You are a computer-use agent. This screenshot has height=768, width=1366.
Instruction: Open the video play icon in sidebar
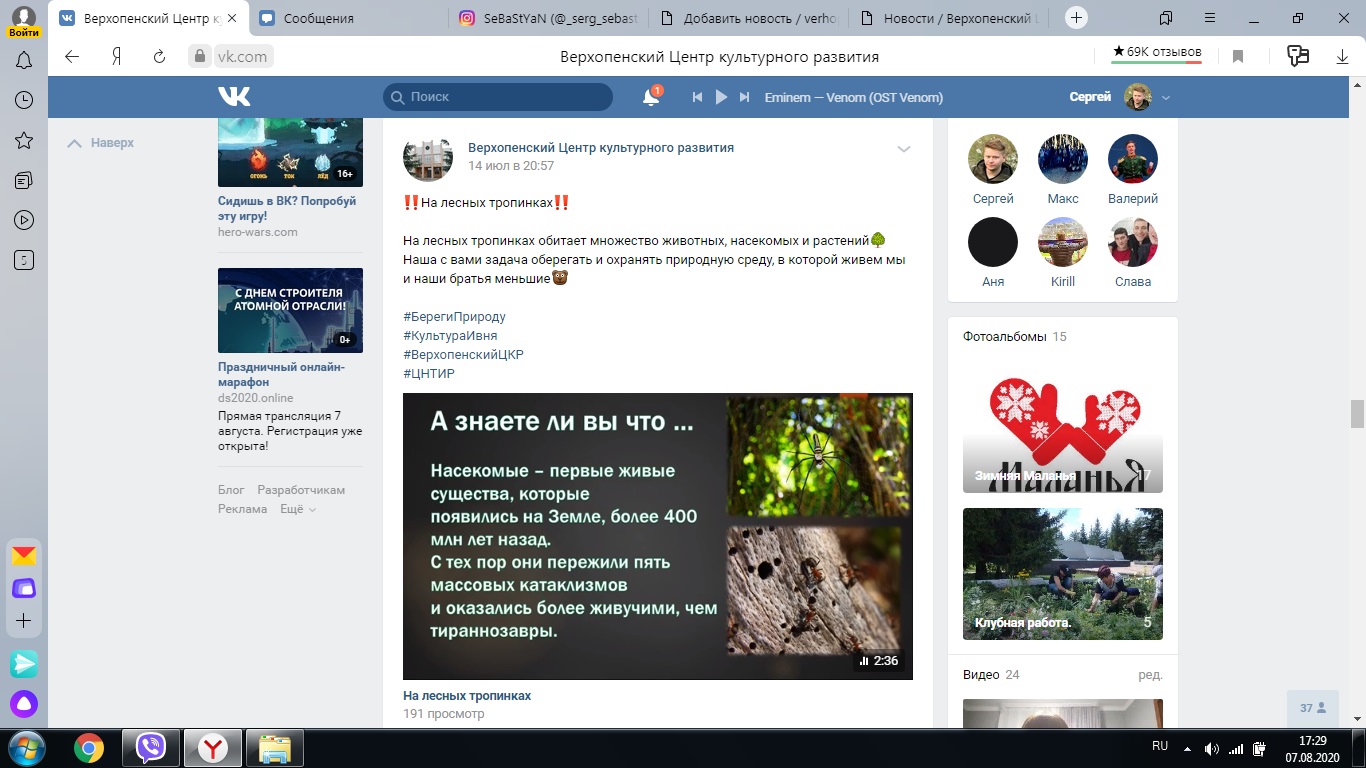(24, 220)
